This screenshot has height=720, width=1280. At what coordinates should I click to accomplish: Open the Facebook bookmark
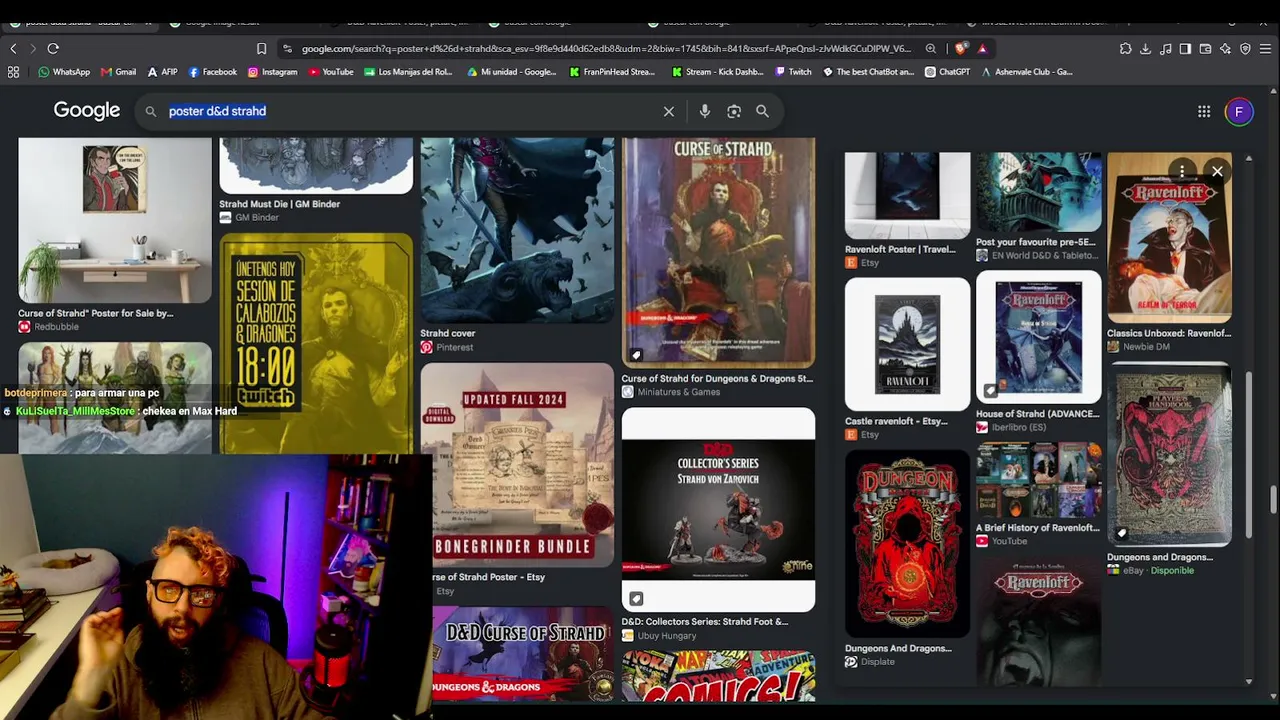coord(213,72)
